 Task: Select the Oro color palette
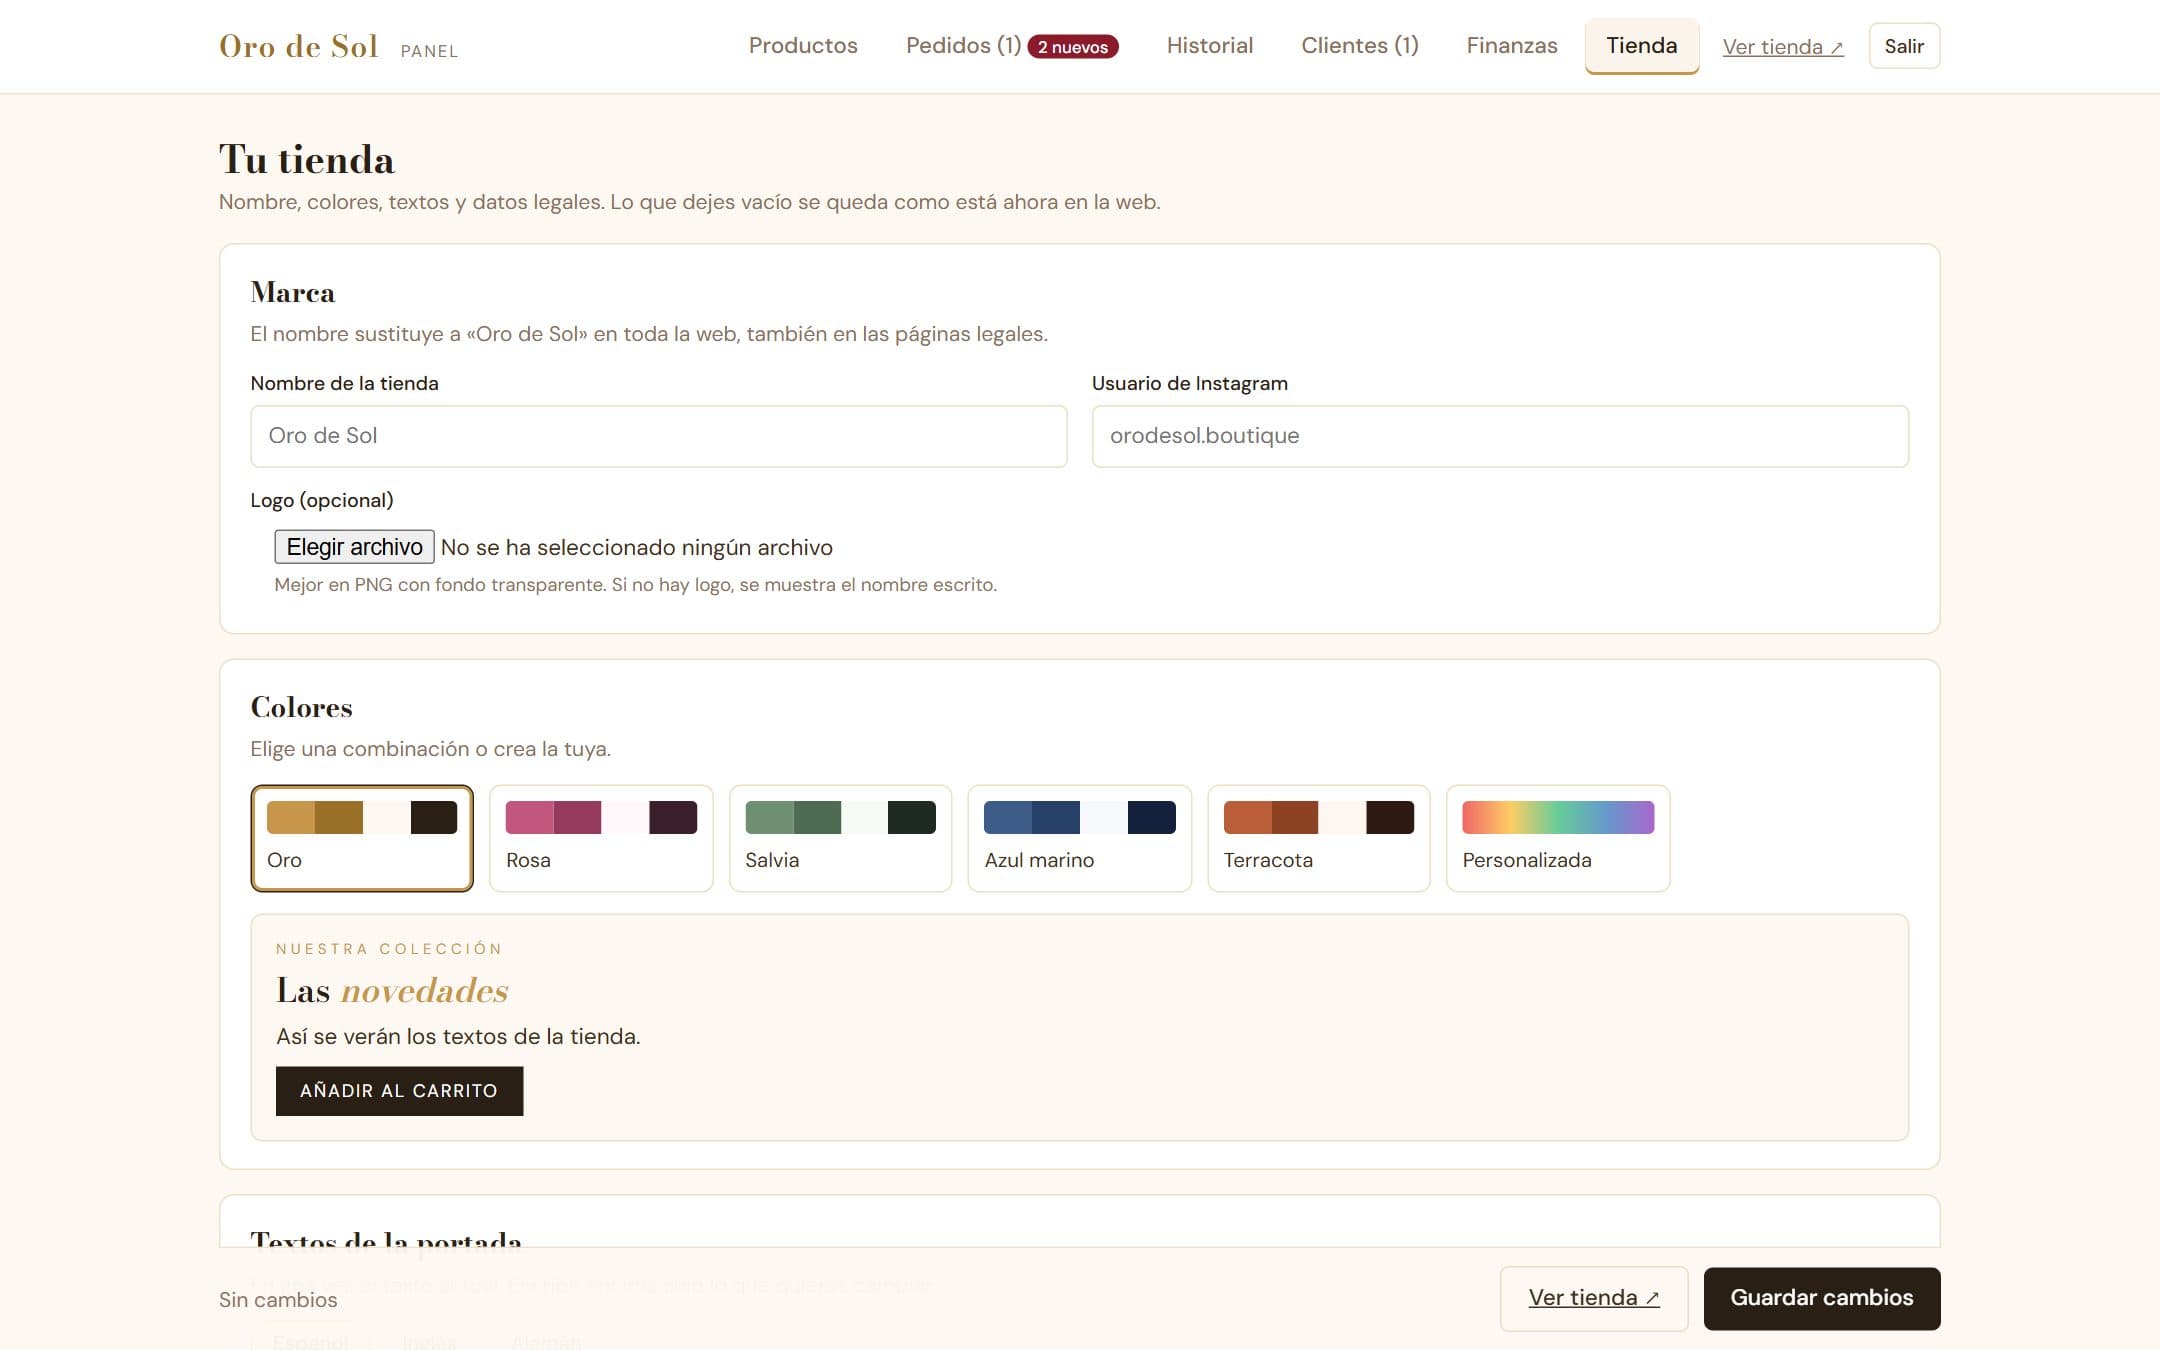tap(361, 838)
